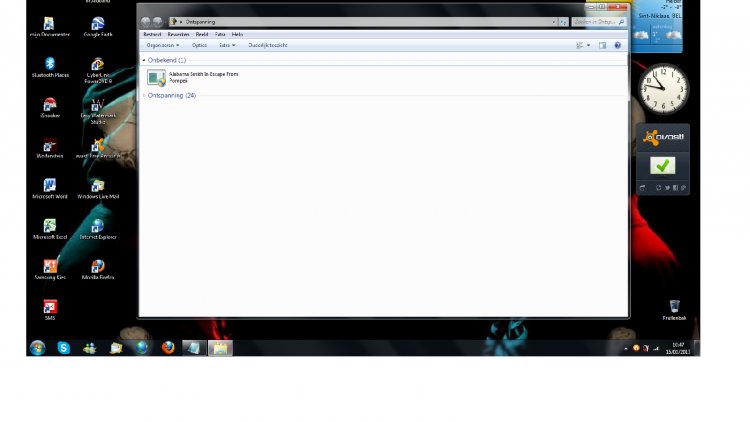Screen dimensions: 750x422
Task: Open the Prullenbak recycle bin
Action: tap(674, 310)
